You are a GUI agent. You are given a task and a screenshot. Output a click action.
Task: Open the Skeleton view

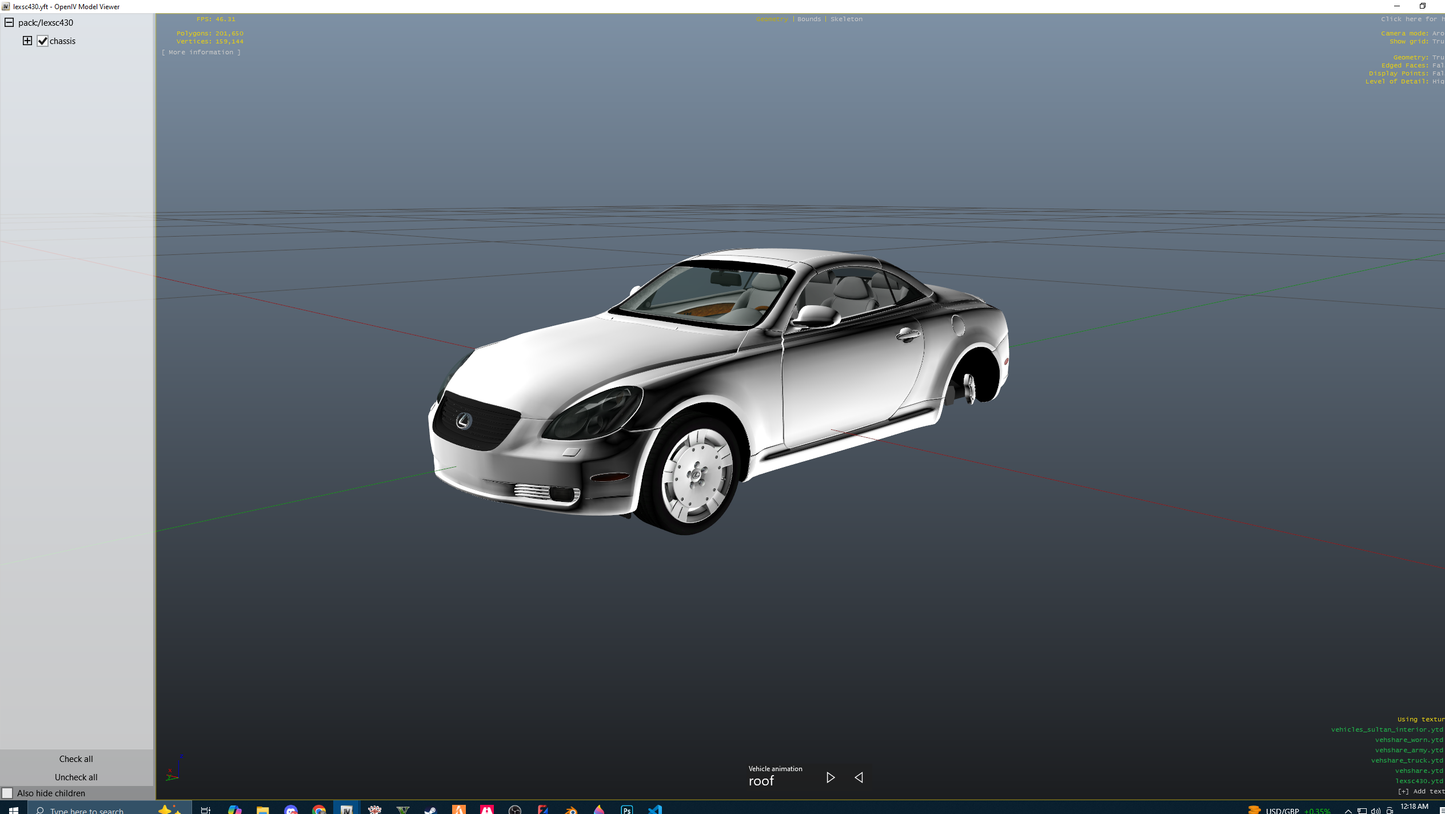pos(845,18)
